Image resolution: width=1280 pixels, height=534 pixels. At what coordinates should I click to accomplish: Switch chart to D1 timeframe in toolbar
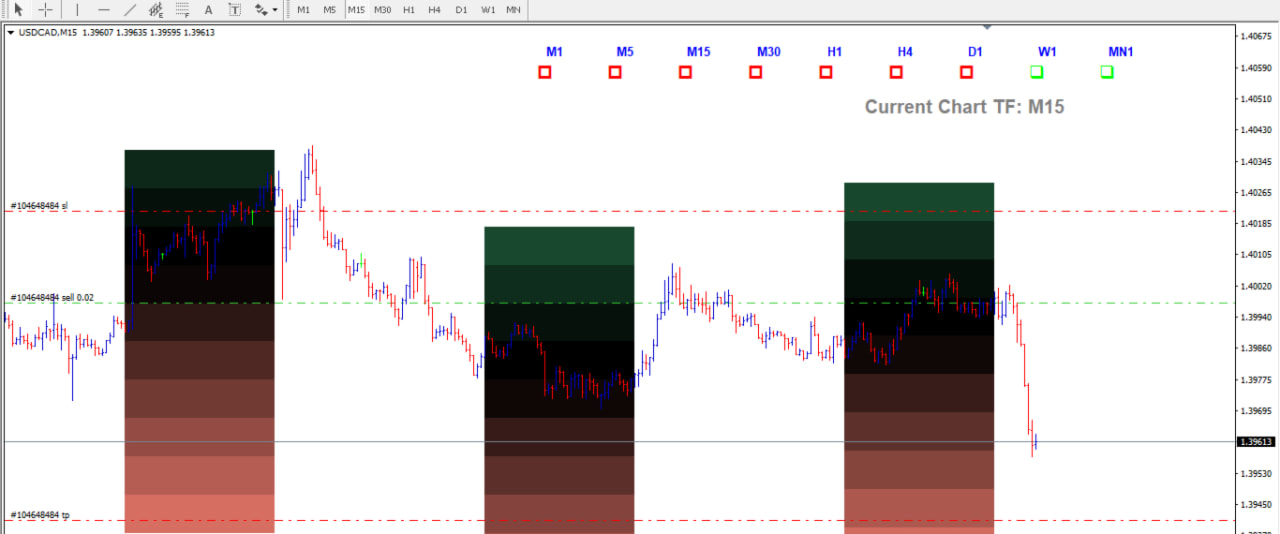460,10
